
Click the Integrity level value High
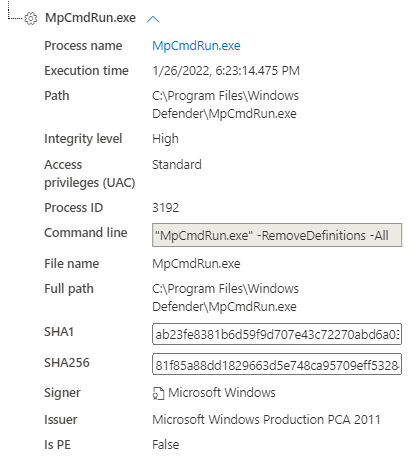pyautogui.click(x=165, y=139)
